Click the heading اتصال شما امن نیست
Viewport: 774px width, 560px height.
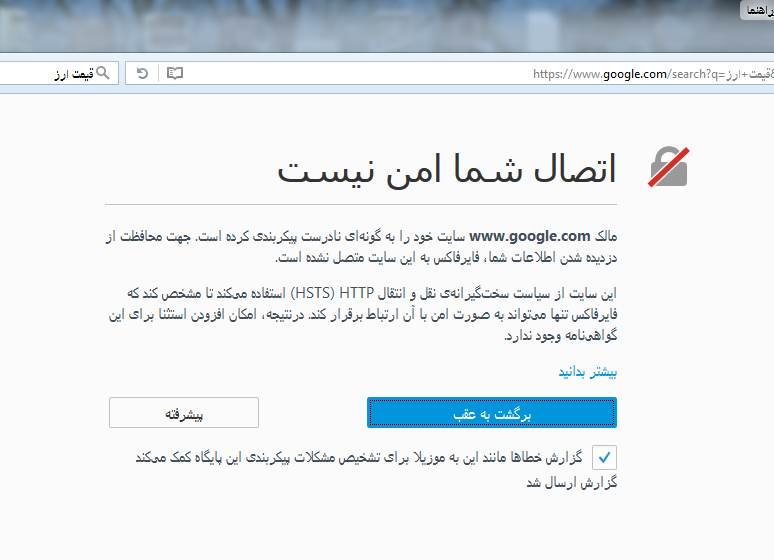(447, 169)
